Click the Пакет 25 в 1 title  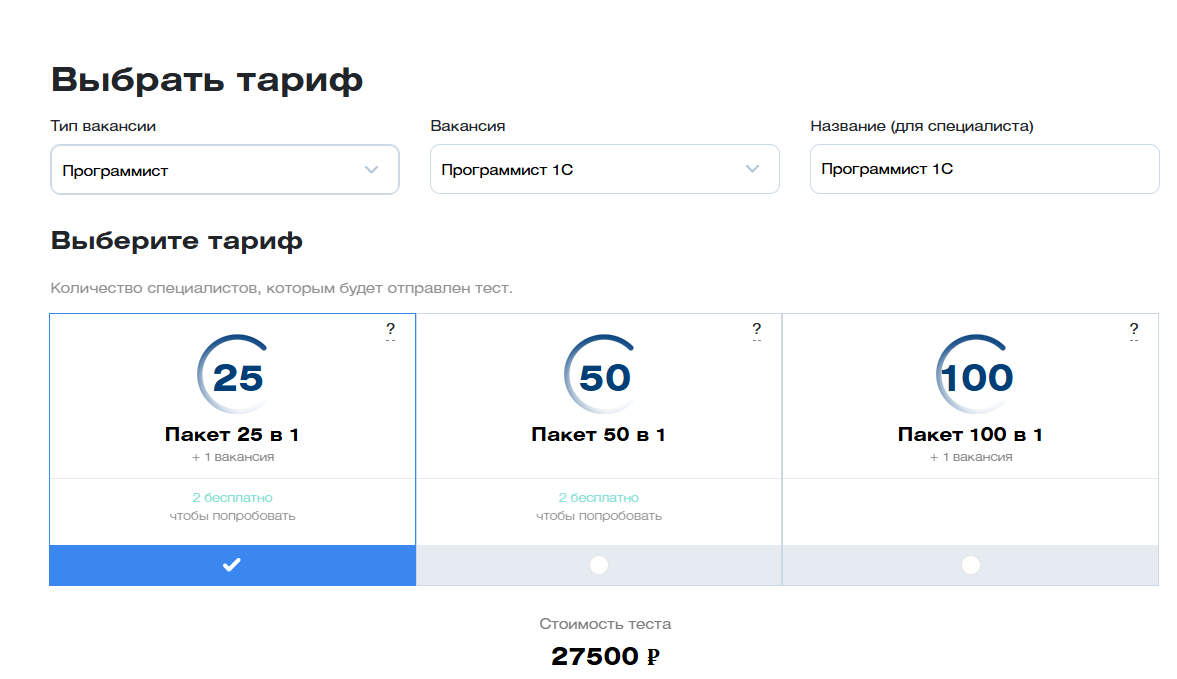point(232,434)
